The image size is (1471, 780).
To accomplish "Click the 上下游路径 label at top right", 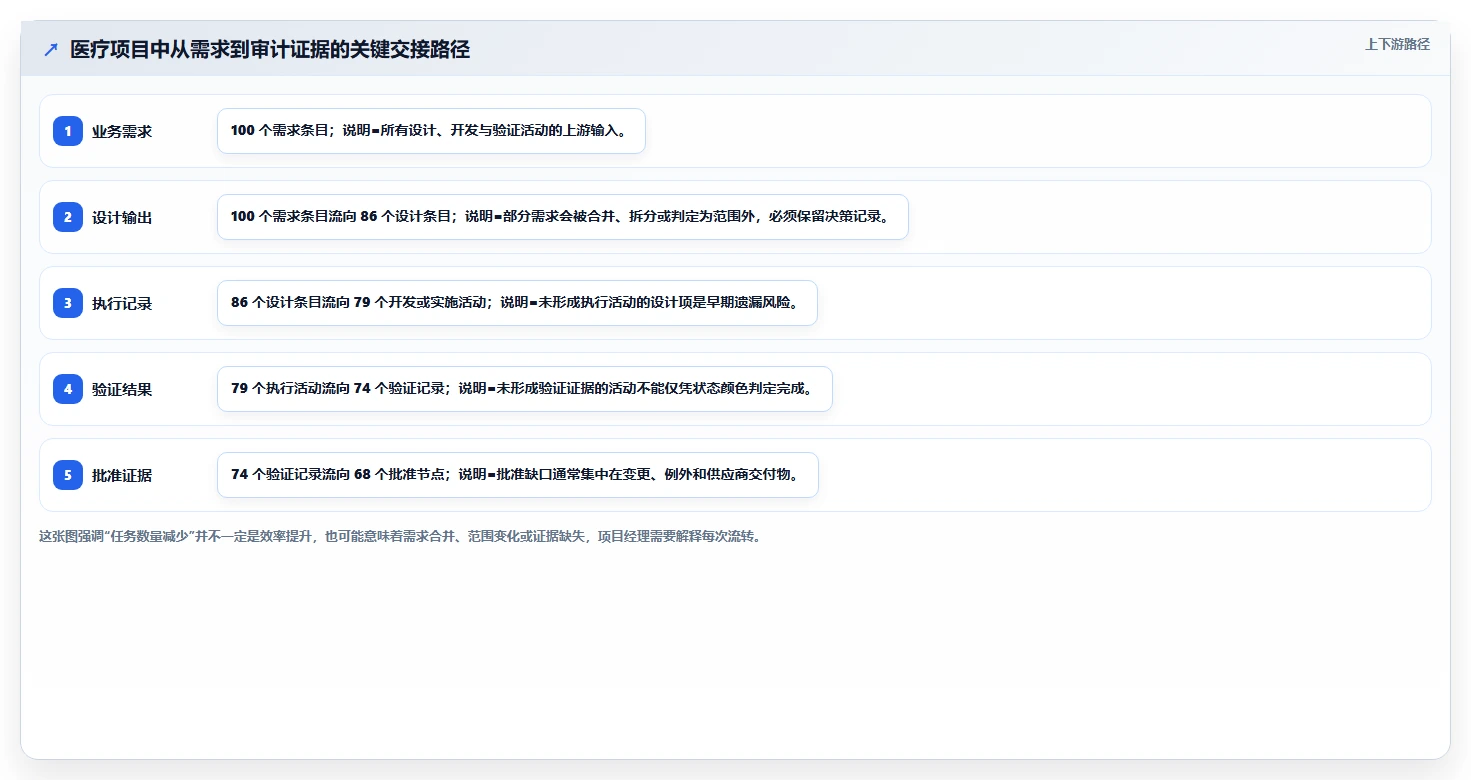I will tap(1397, 44).
